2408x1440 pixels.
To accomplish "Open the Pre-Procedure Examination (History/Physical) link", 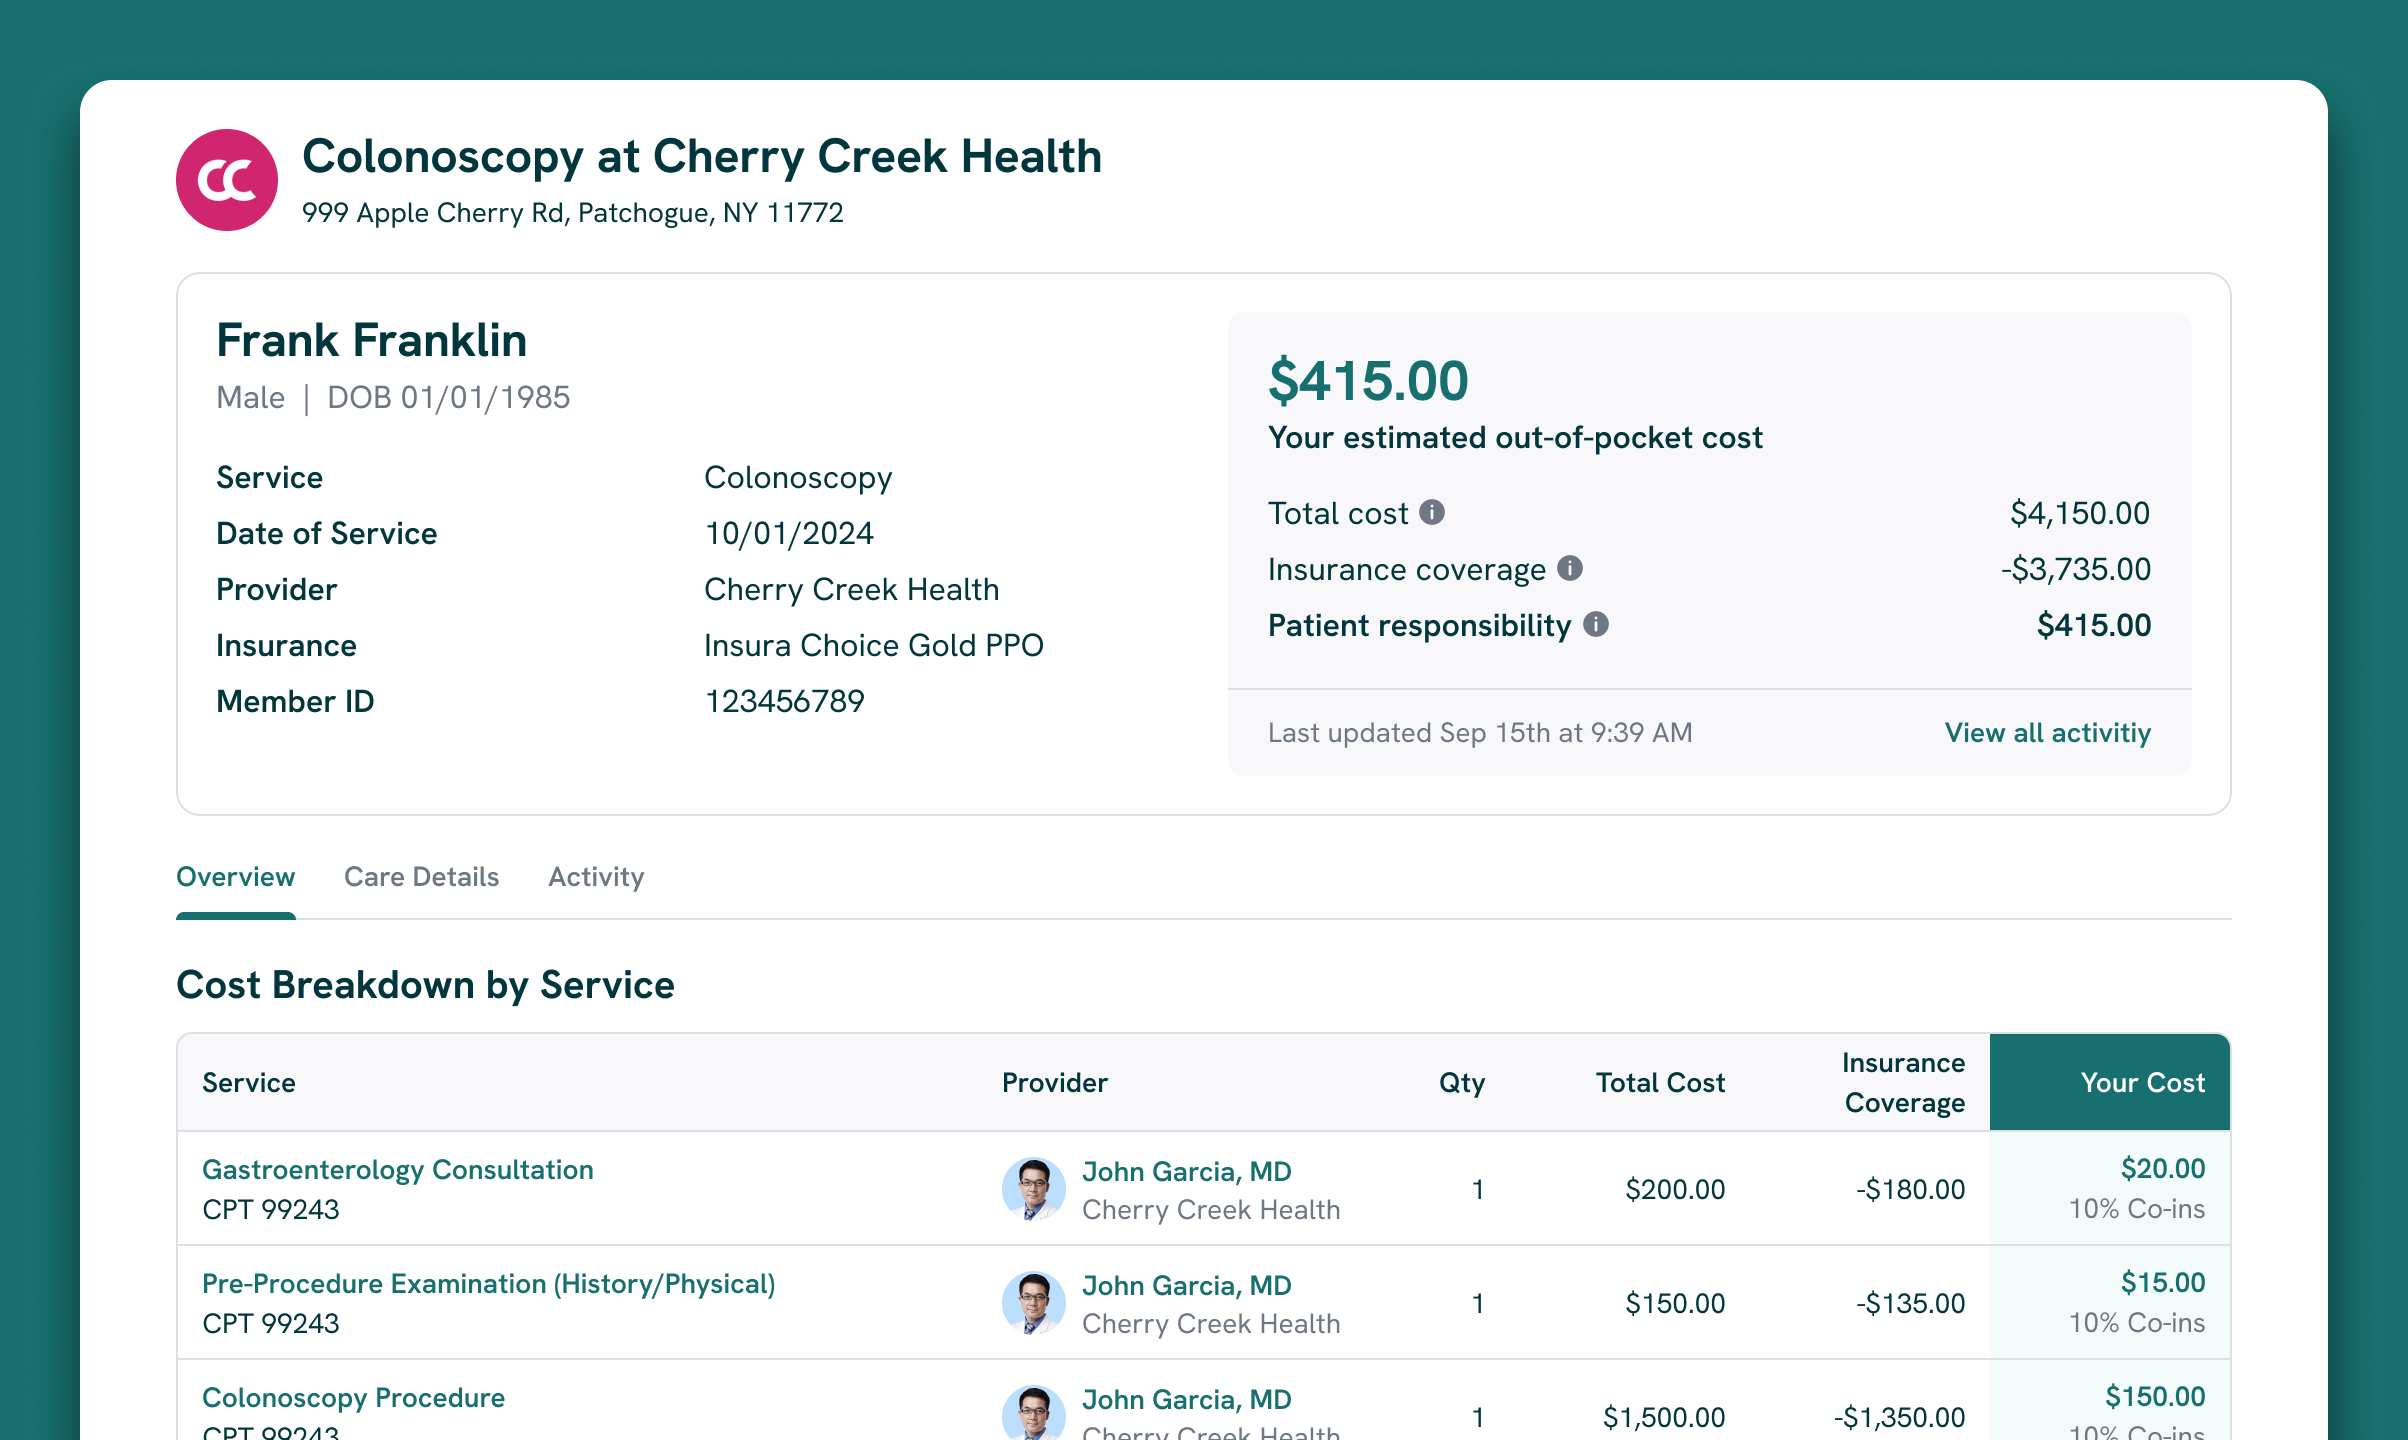I will [x=488, y=1284].
